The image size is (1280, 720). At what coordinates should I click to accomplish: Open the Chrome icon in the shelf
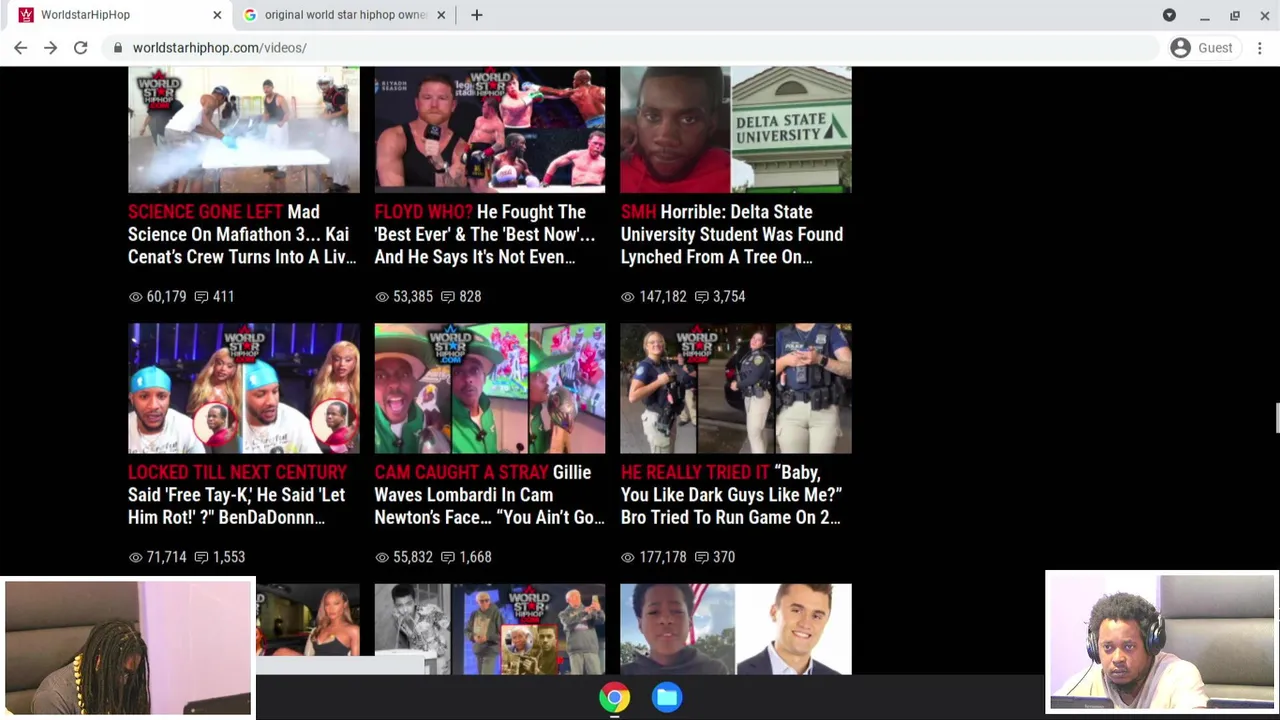tap(615, 697)
